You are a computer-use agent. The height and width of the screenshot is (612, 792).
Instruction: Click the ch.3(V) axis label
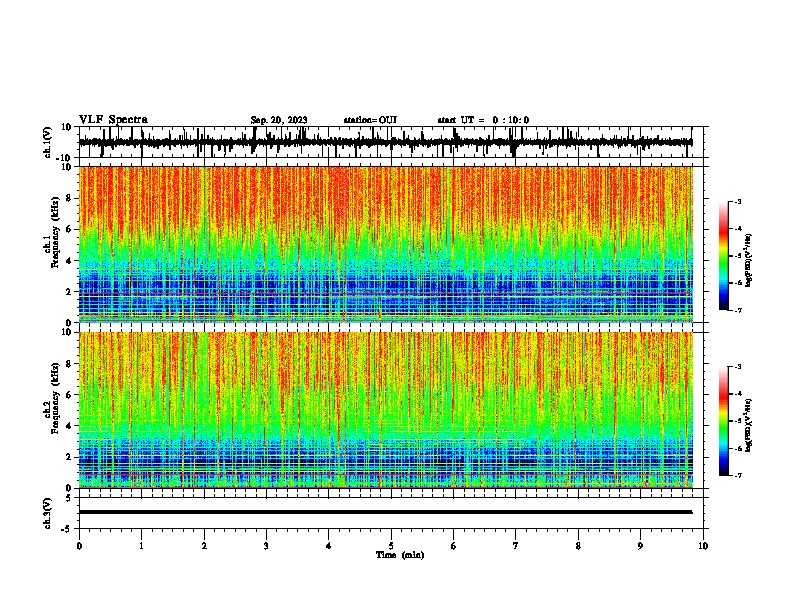pos(47,514)
